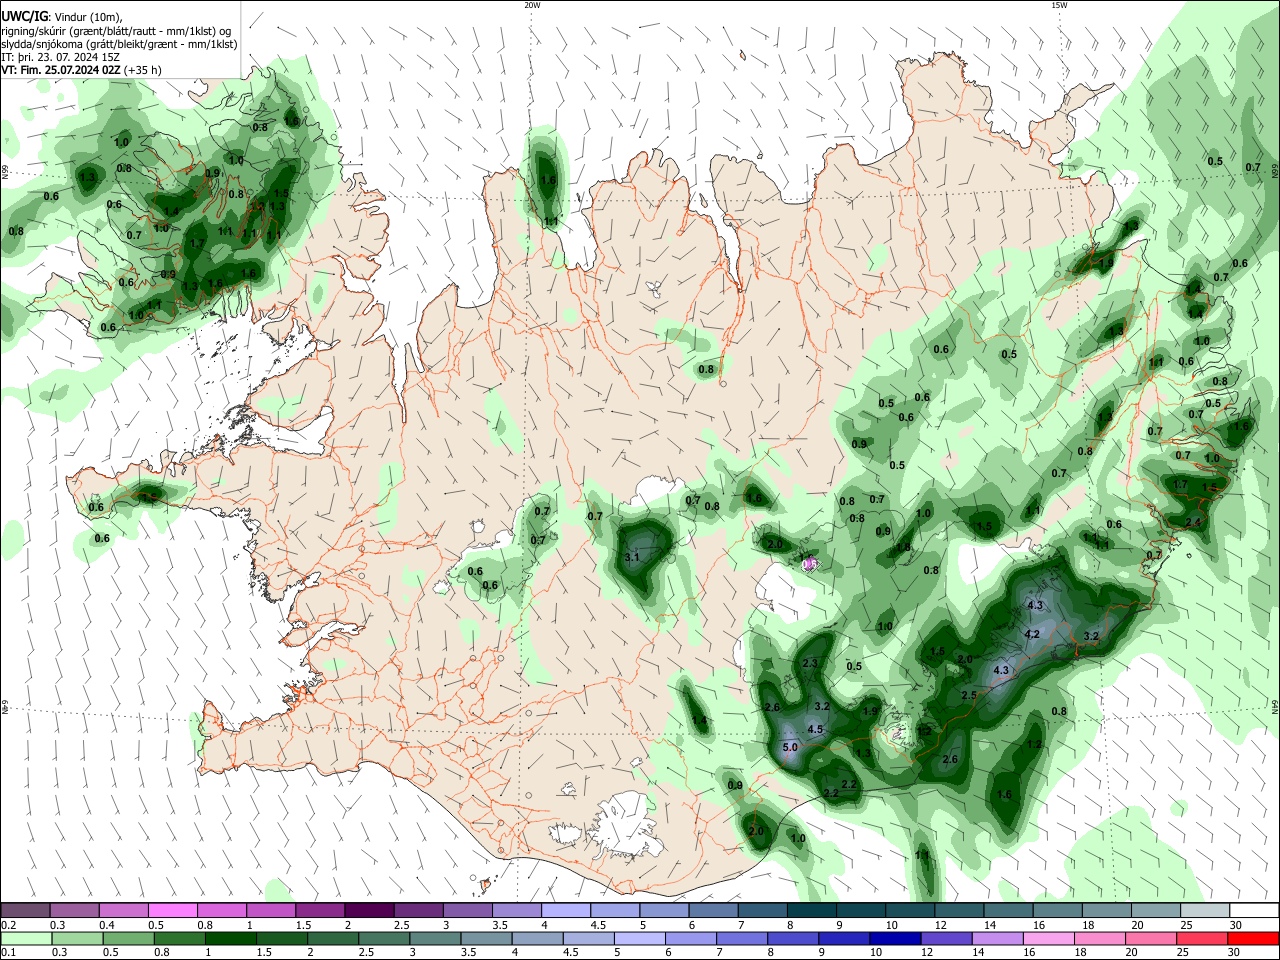Click the '15W' longitude label
Image resolution: width=1280 pixels, height=960 pixels.
pyautogui.click(x=1059, y=5)
